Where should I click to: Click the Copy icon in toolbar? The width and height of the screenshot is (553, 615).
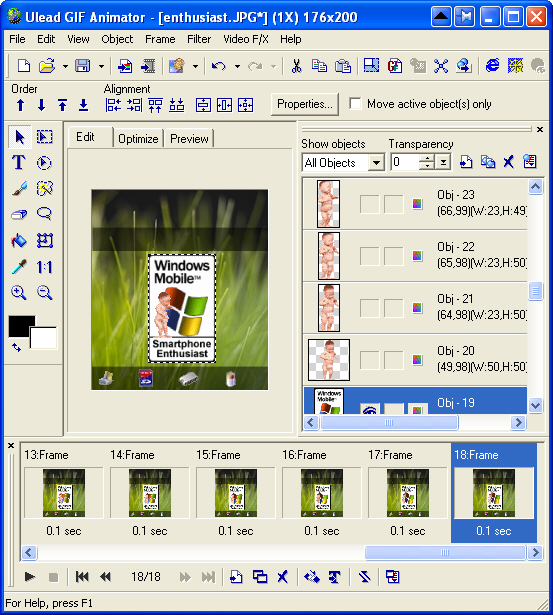pyautogui.click(x=319, y=66)
